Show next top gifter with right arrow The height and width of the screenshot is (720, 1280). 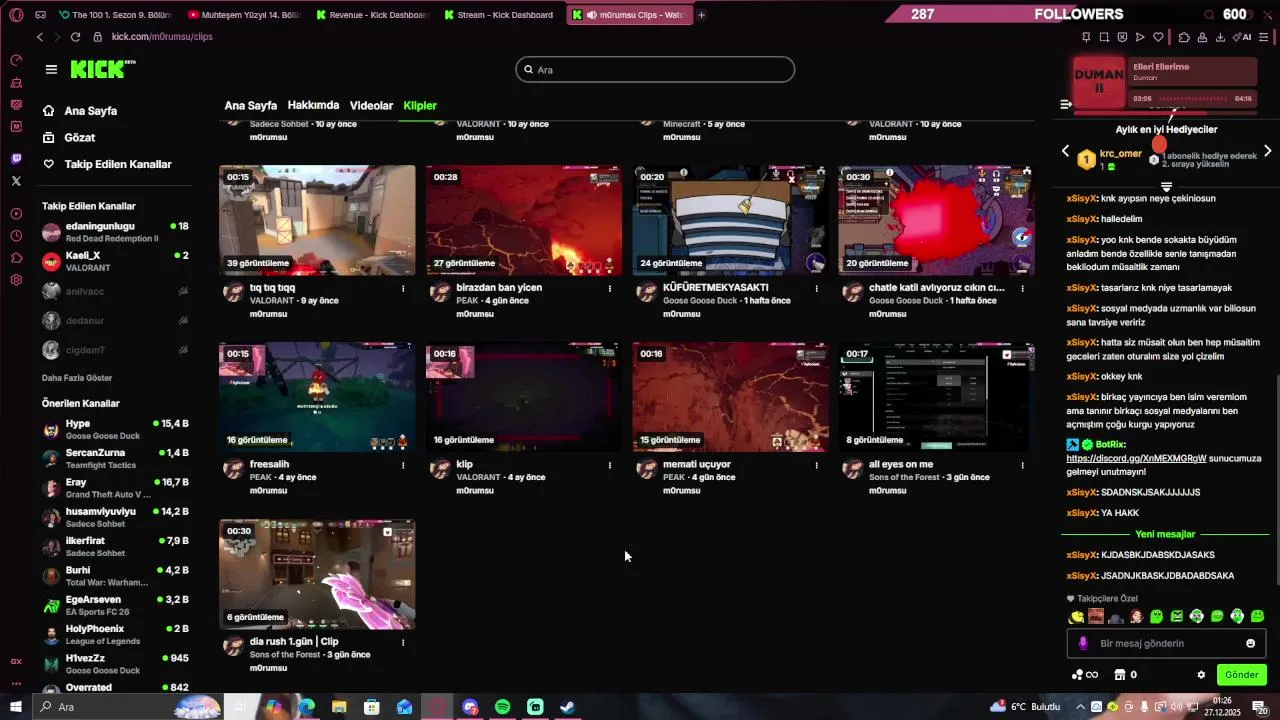coord(1267,151)
